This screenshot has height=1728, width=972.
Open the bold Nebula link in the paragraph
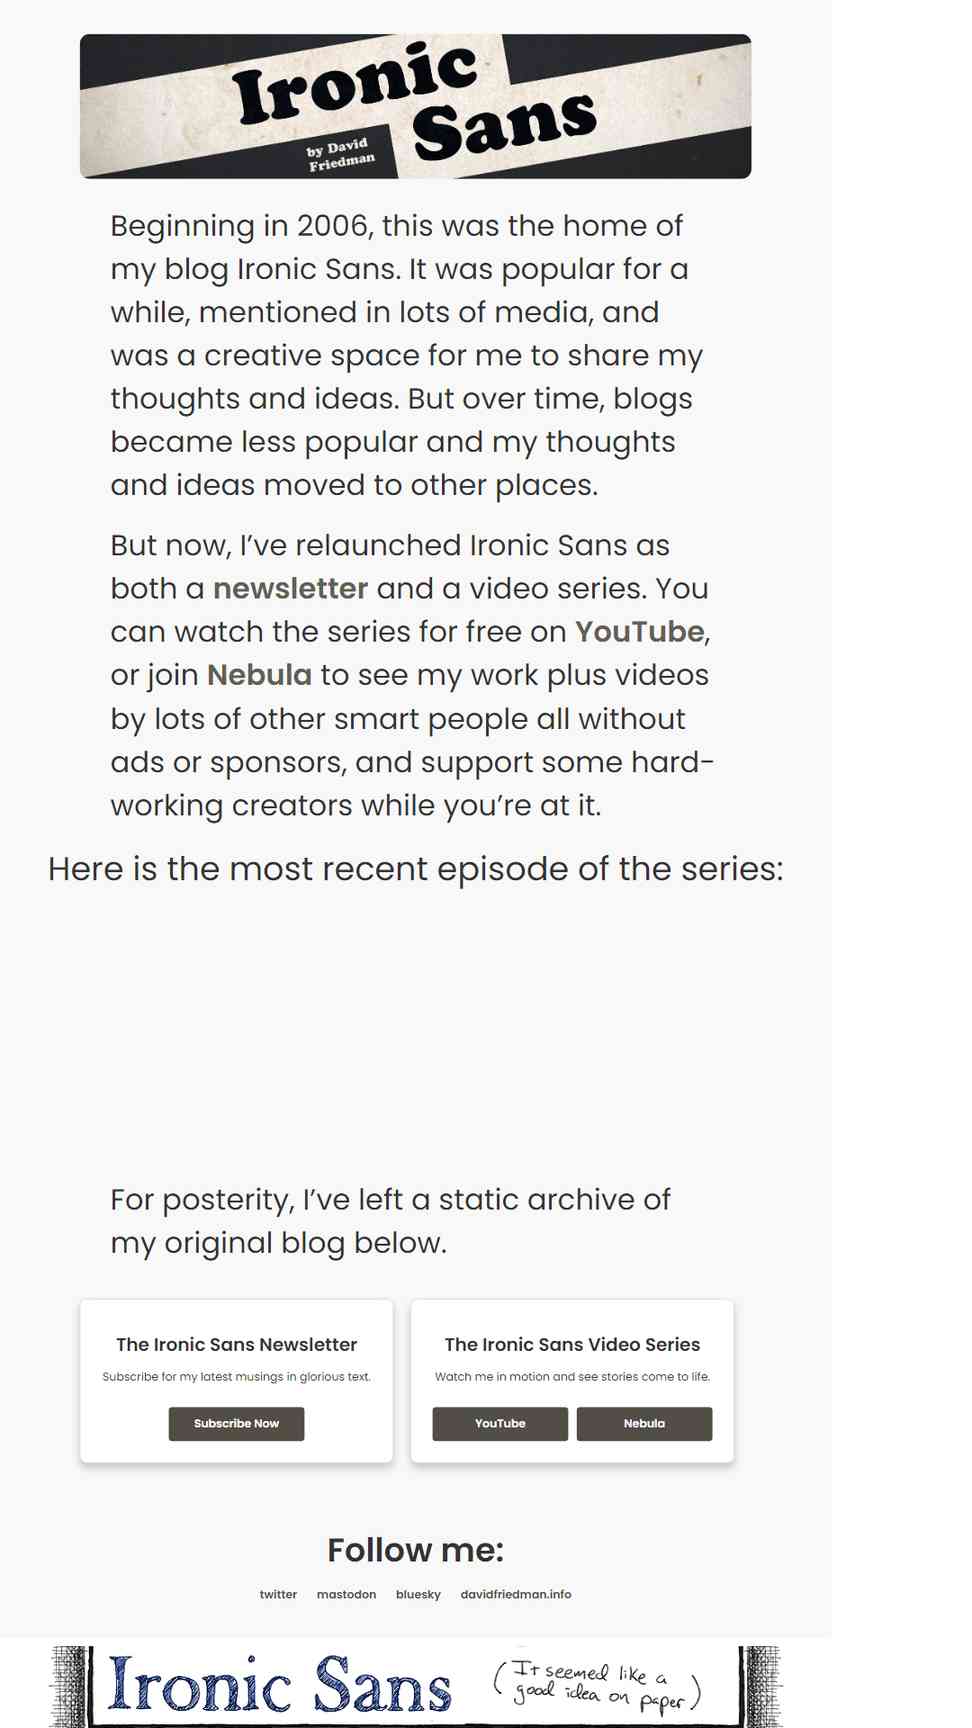(x=259, y=675)
